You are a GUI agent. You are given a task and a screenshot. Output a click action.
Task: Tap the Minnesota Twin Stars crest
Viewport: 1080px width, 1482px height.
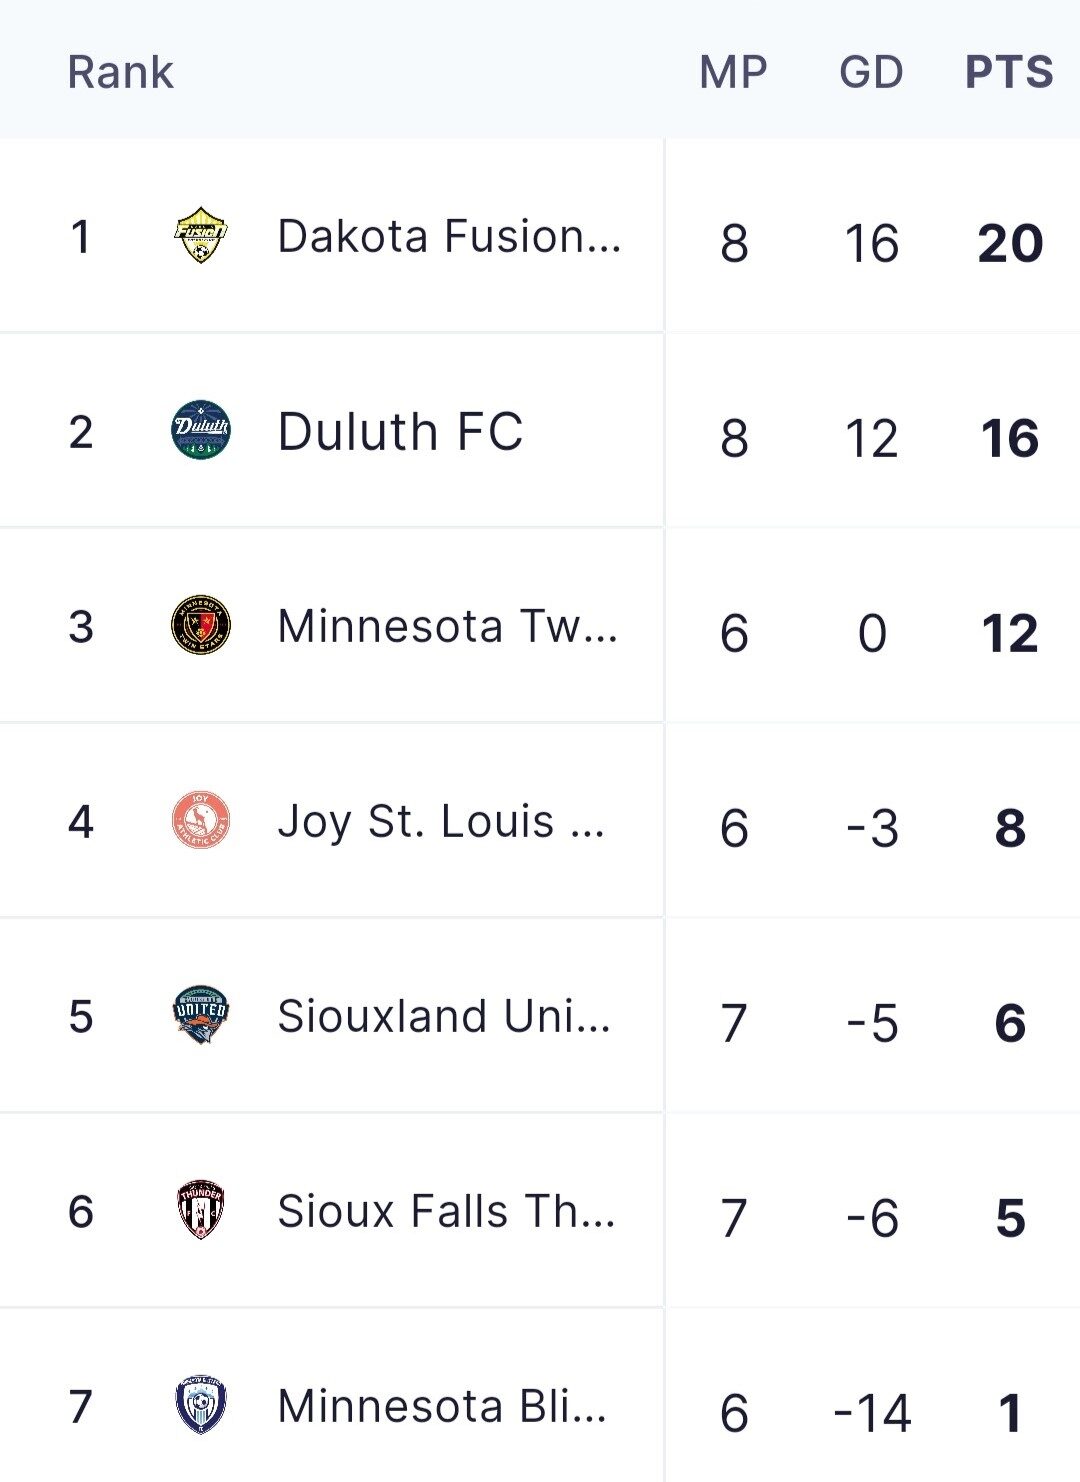coord(201,626)
